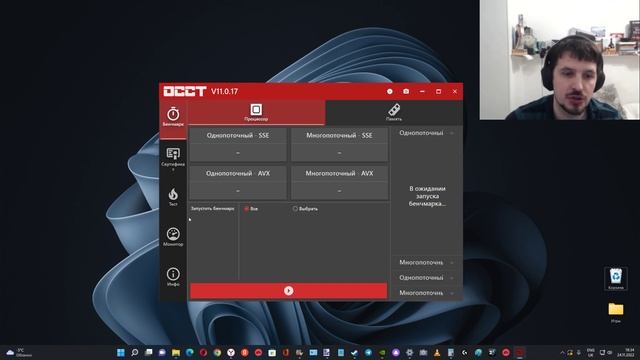The width and height of the screenshot is (640, 360).
Task: Open the Settings gear on the taskbar
Action: coord(409,353)
